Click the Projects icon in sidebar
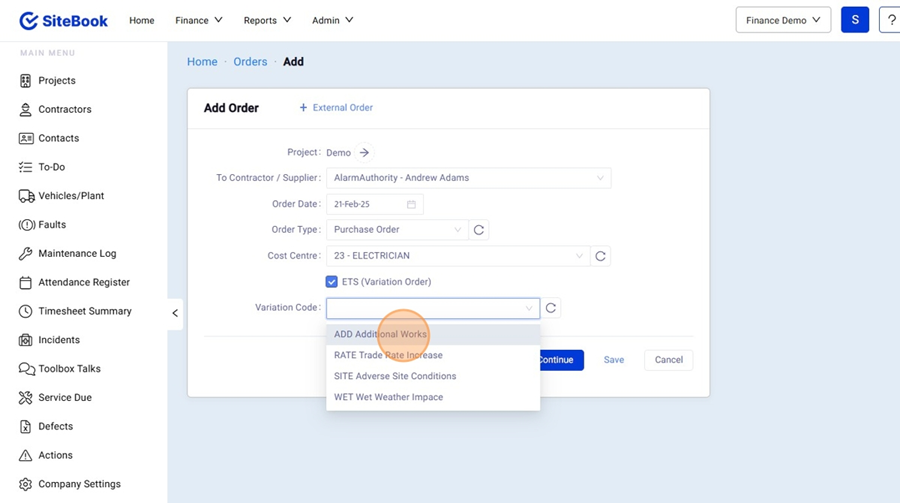900x503 pixels. 26,81
